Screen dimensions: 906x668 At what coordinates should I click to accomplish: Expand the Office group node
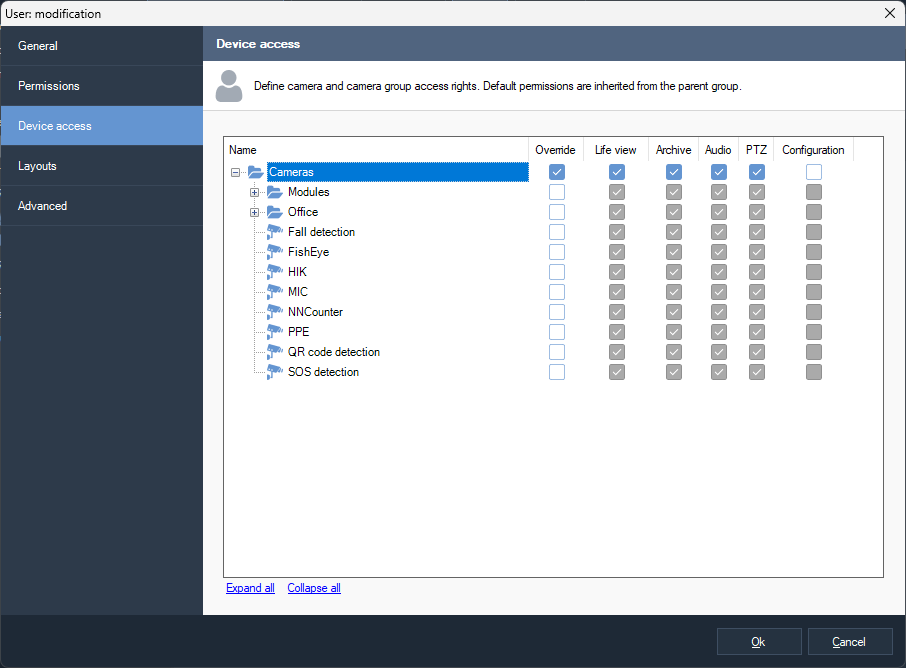click(x=254, y=212)
